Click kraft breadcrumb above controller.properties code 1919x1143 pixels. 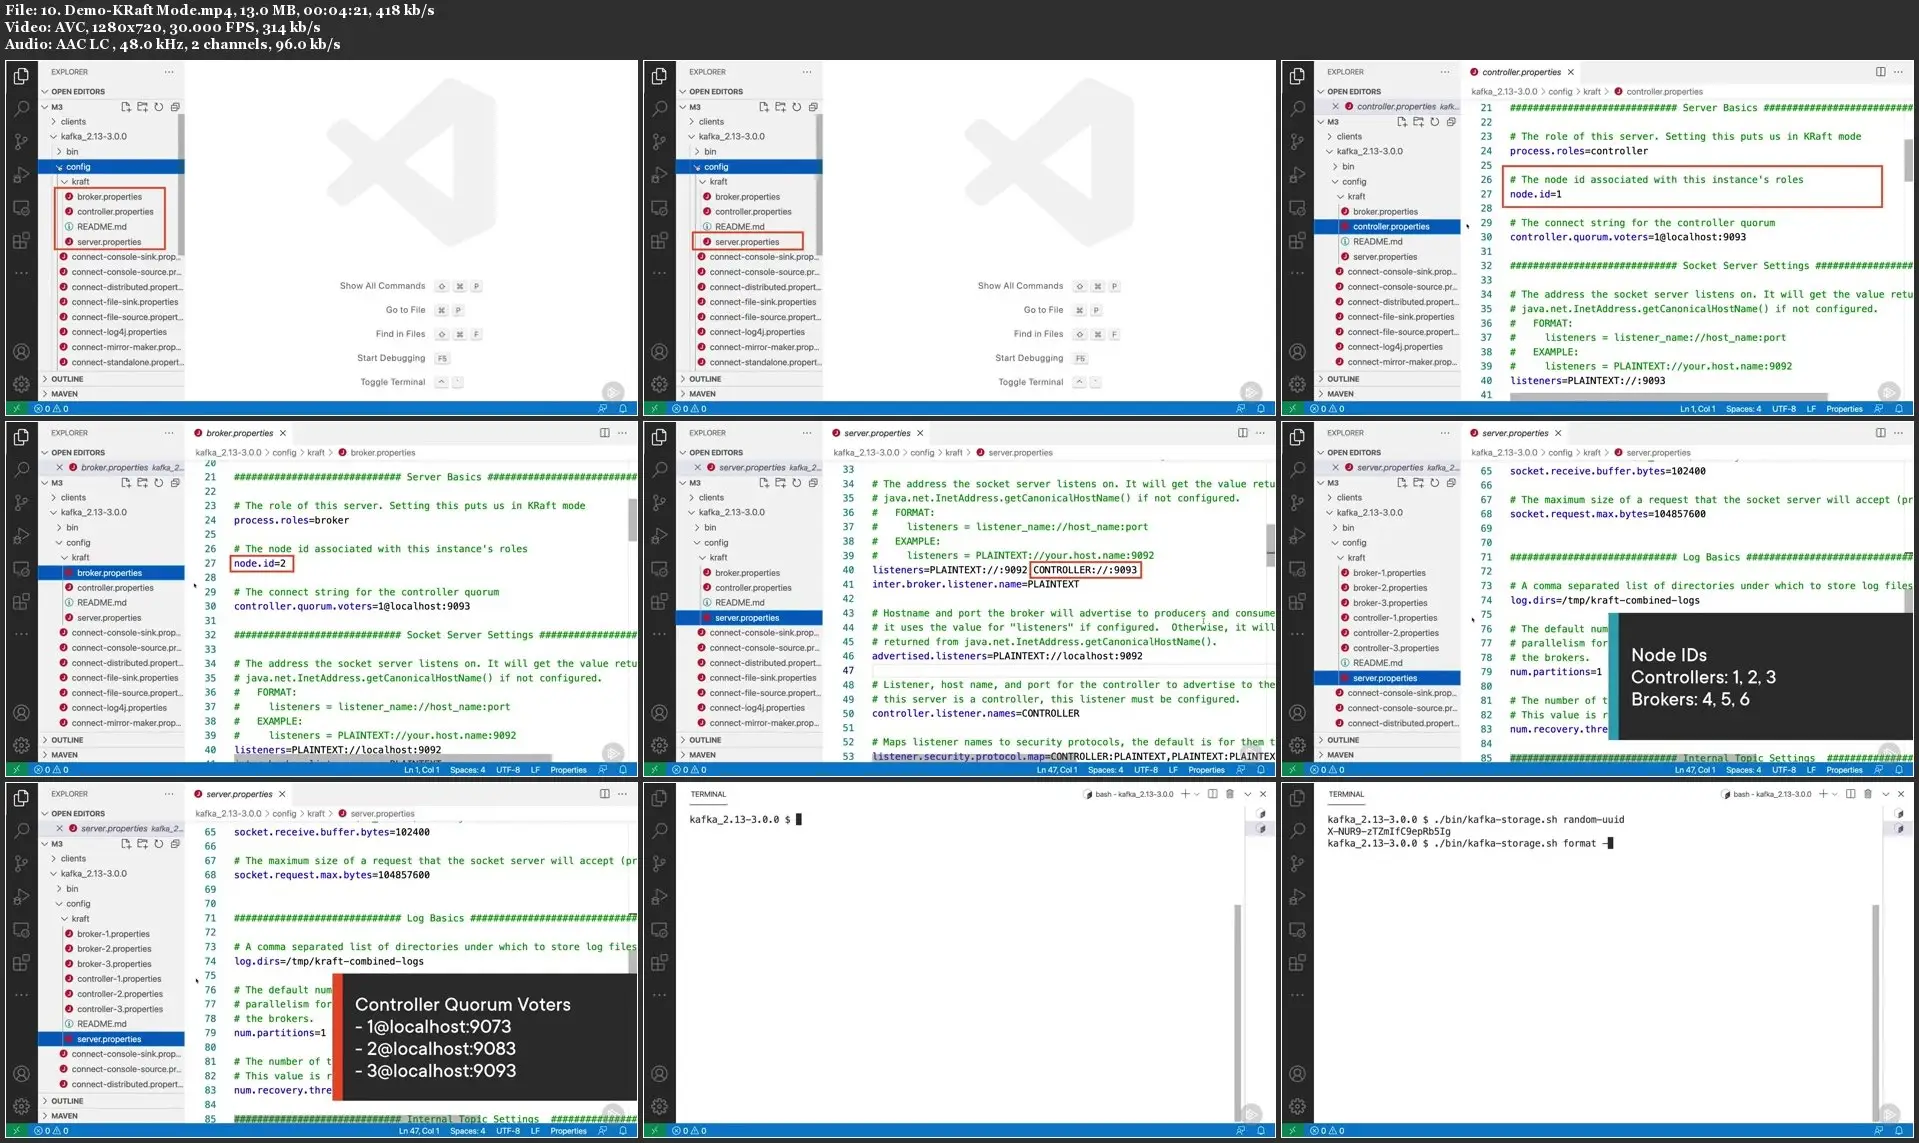[x=1591, y=92]
